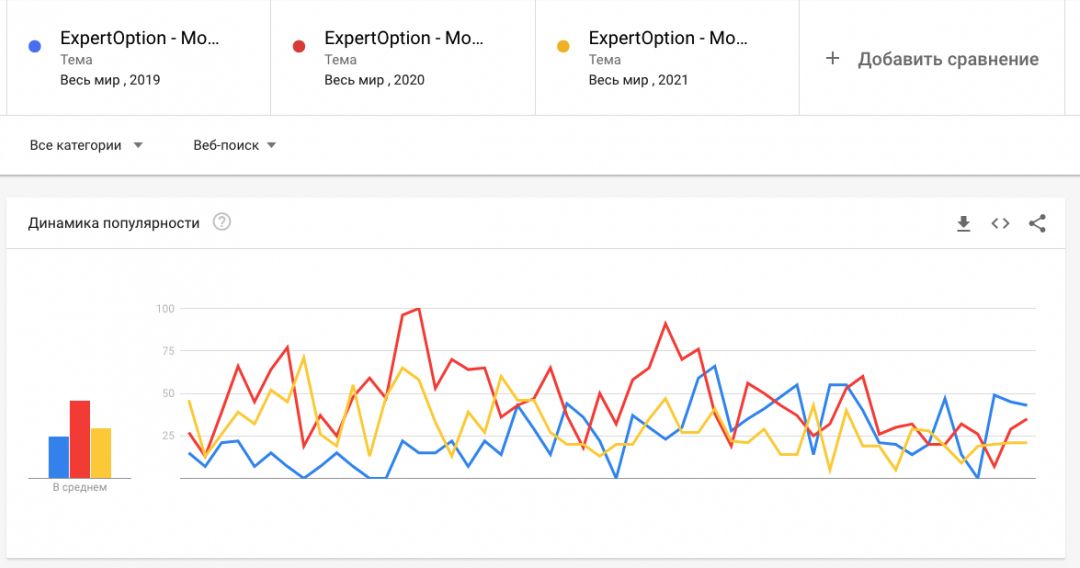Edit the ExpertOption 2020 search term
The width and height of the screenshot is (1080, 568).
click(x=403, y=38)
